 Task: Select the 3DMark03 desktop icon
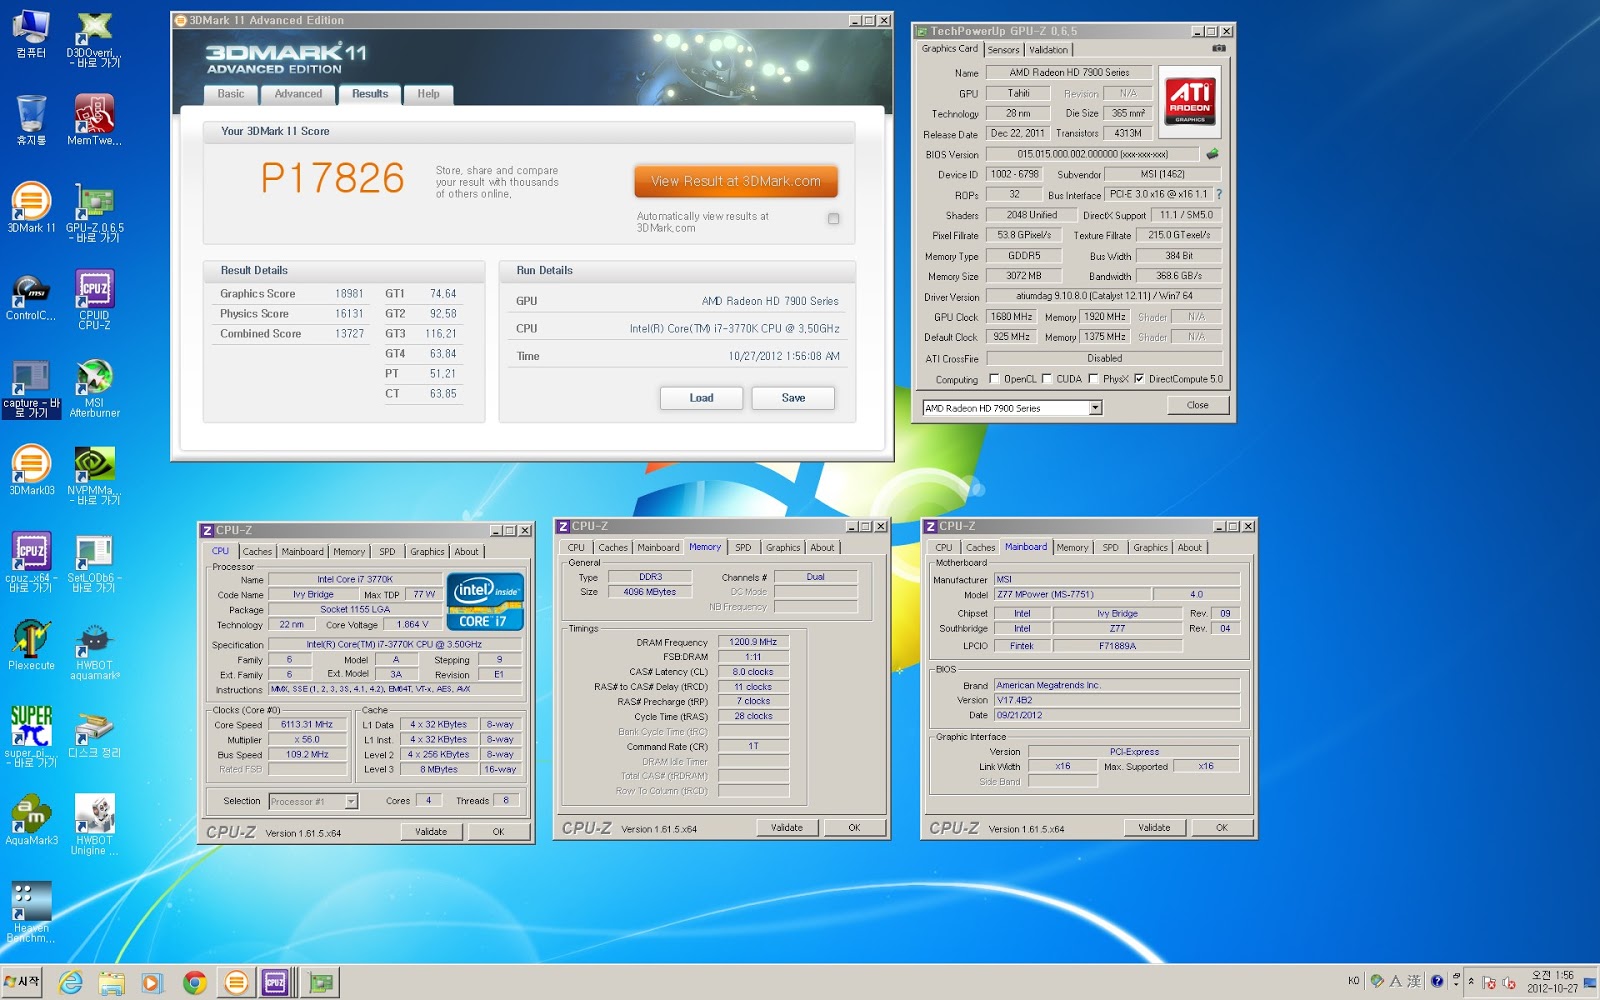(x=31, y=470)
